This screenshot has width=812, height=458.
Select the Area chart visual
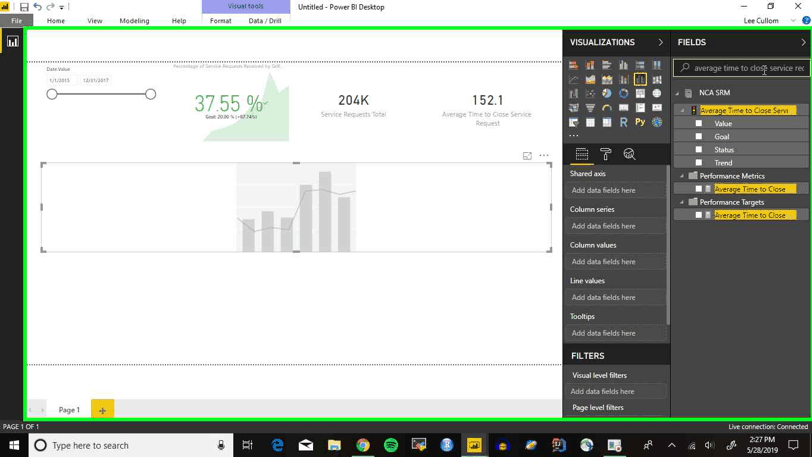(x=590, y=79)
